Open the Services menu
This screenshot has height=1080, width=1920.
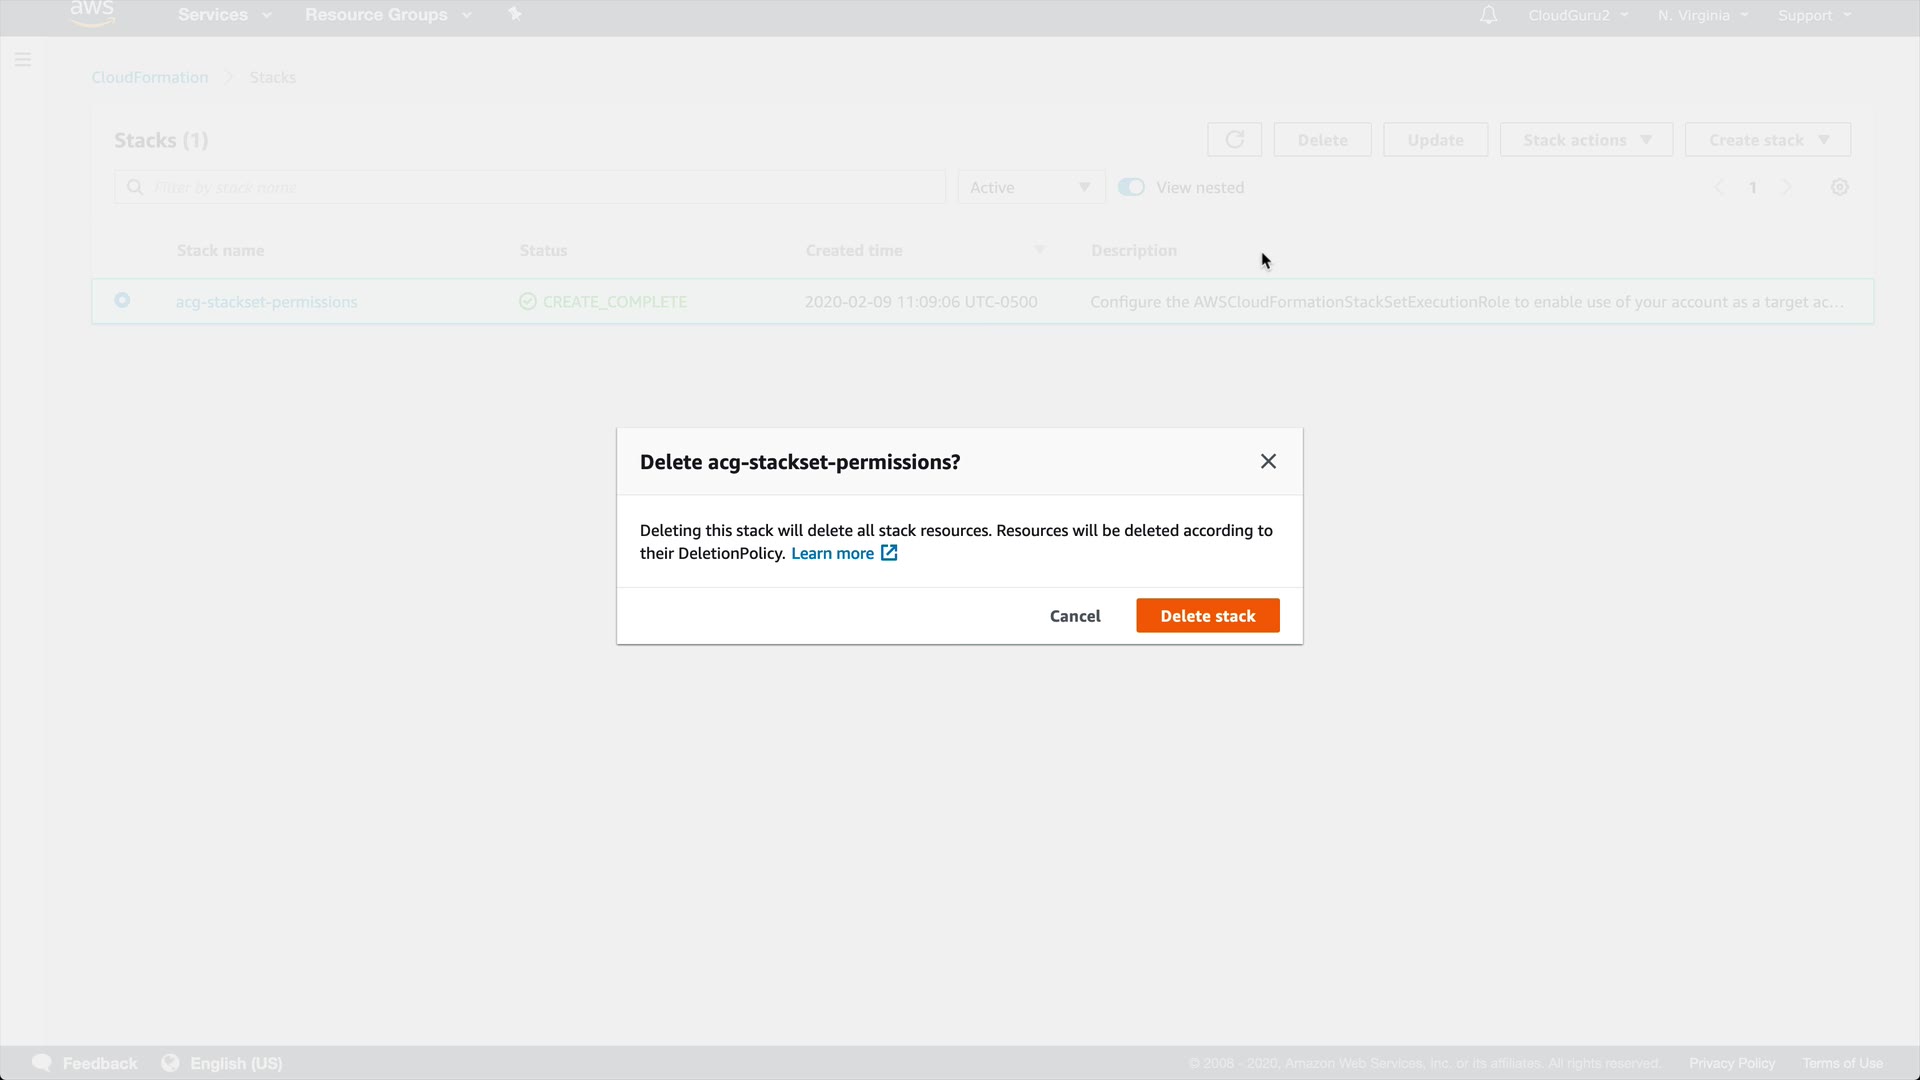pyautogui.click(x=224, y=15)
